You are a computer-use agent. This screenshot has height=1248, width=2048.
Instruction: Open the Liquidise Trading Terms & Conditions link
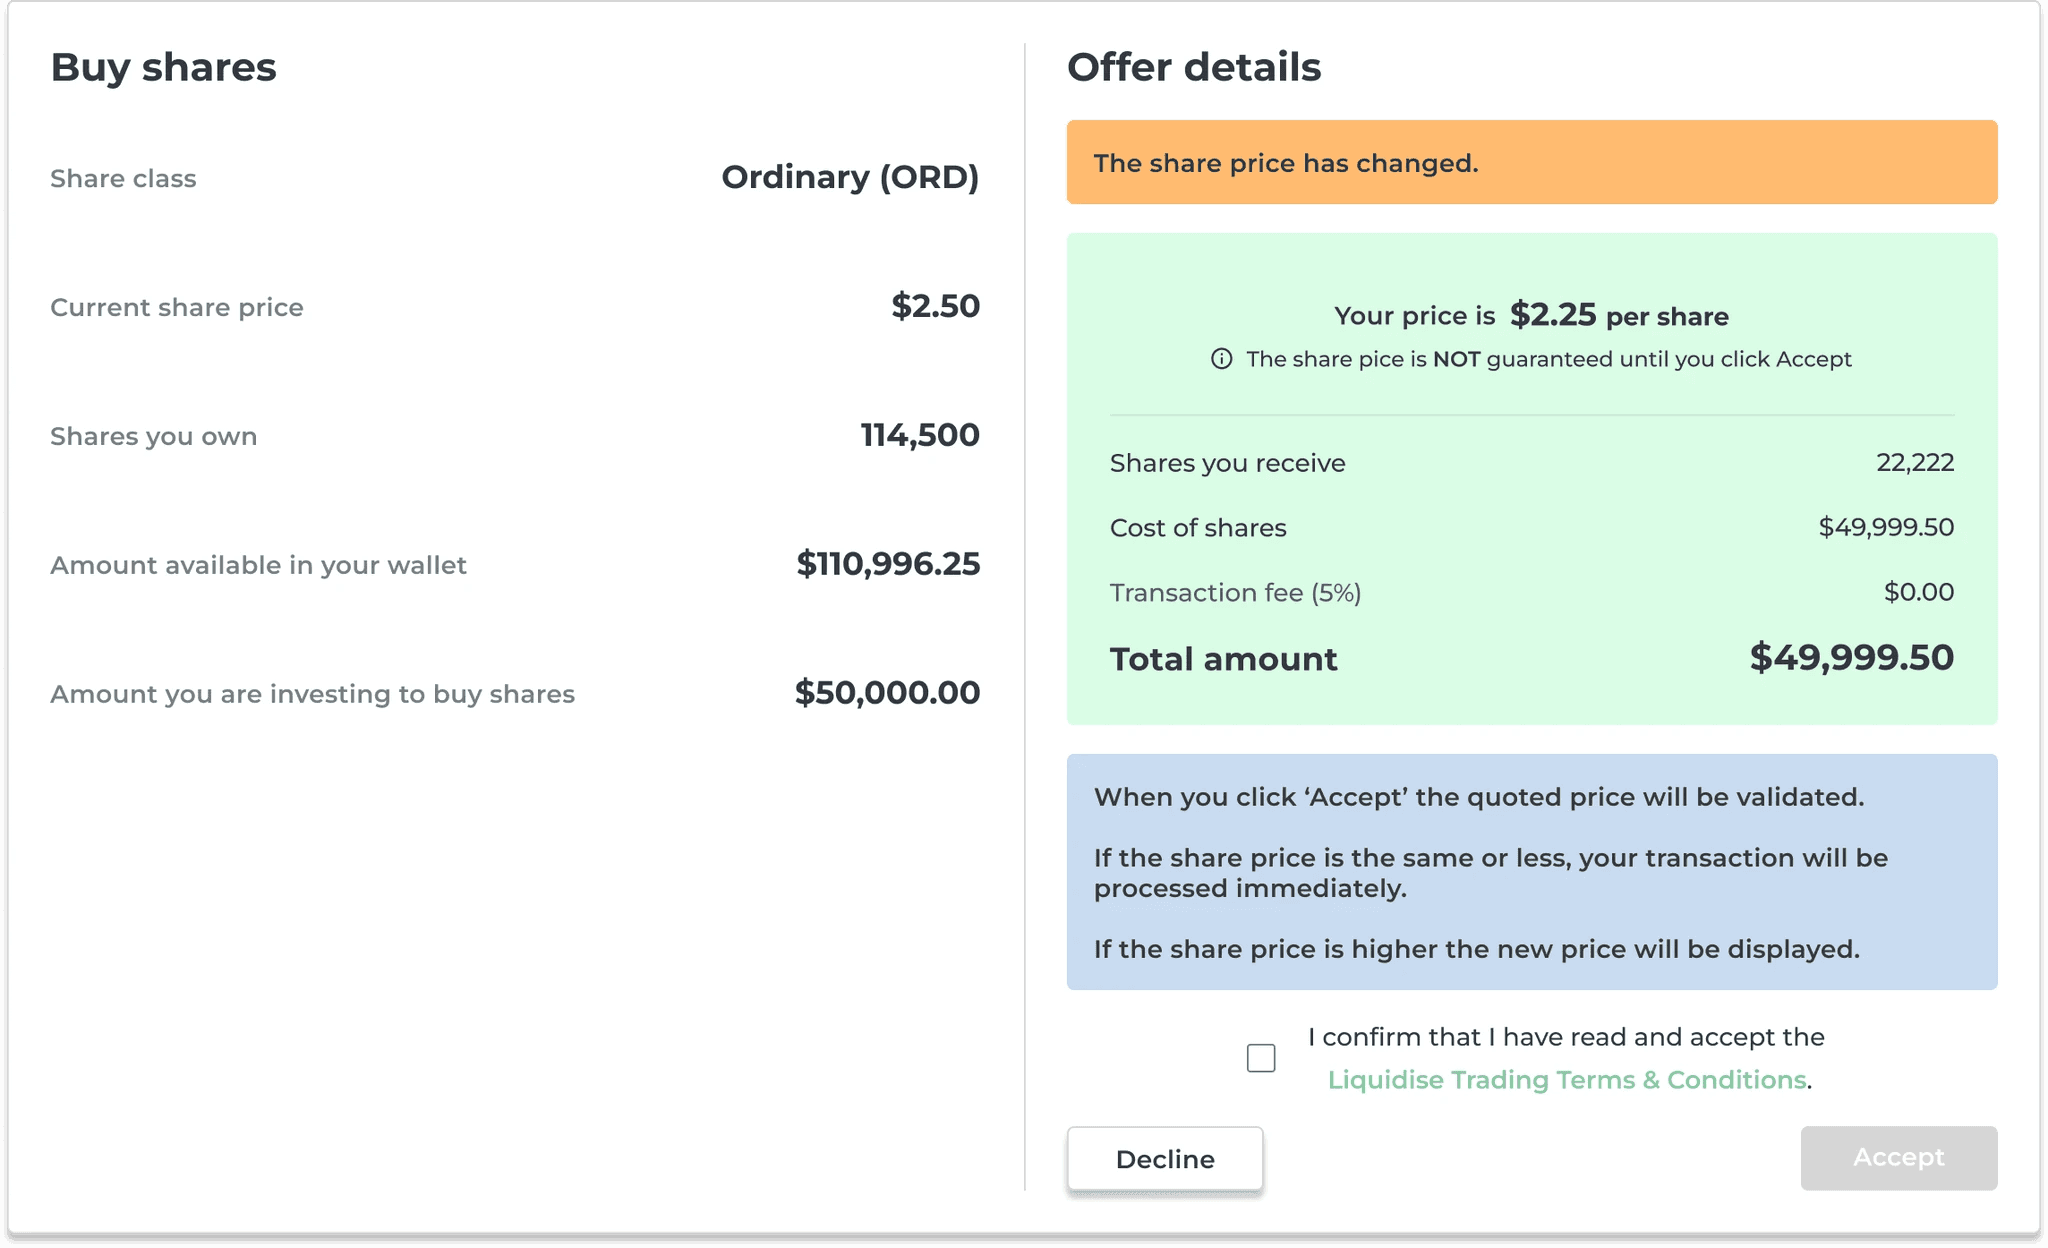(1566, 1080)
